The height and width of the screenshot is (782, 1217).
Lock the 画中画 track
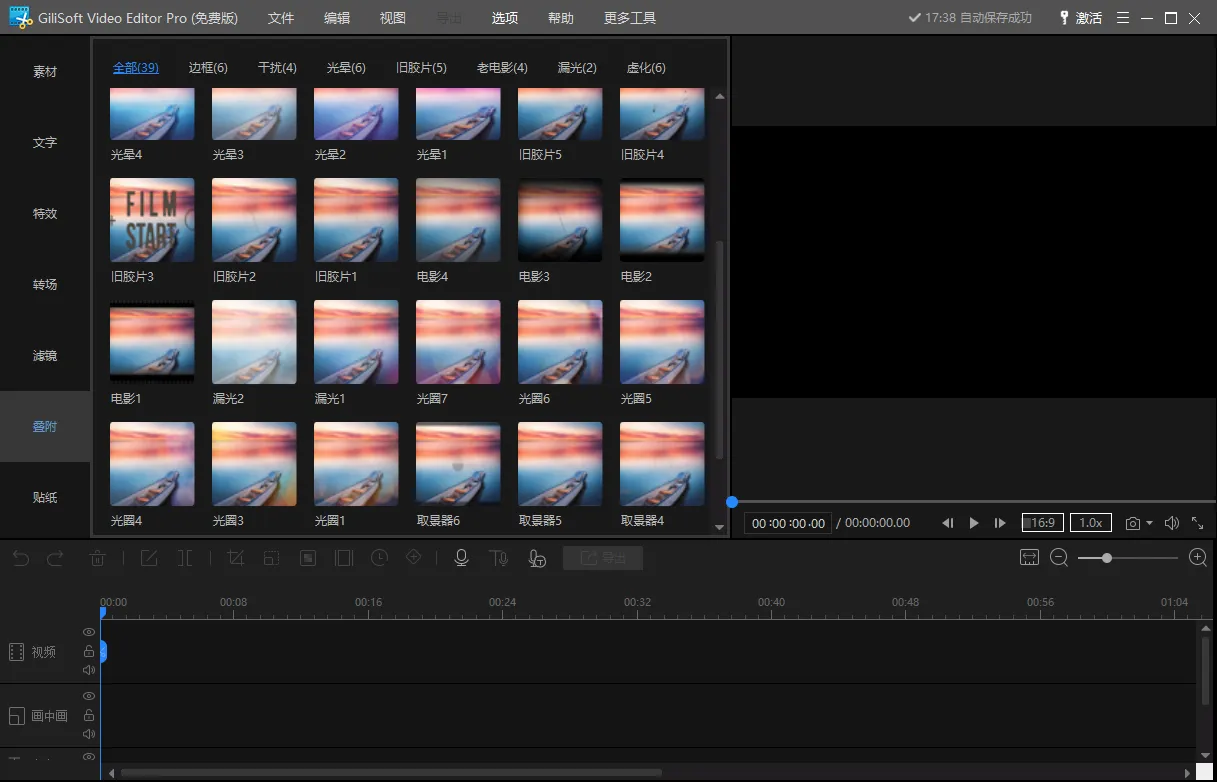89,715
